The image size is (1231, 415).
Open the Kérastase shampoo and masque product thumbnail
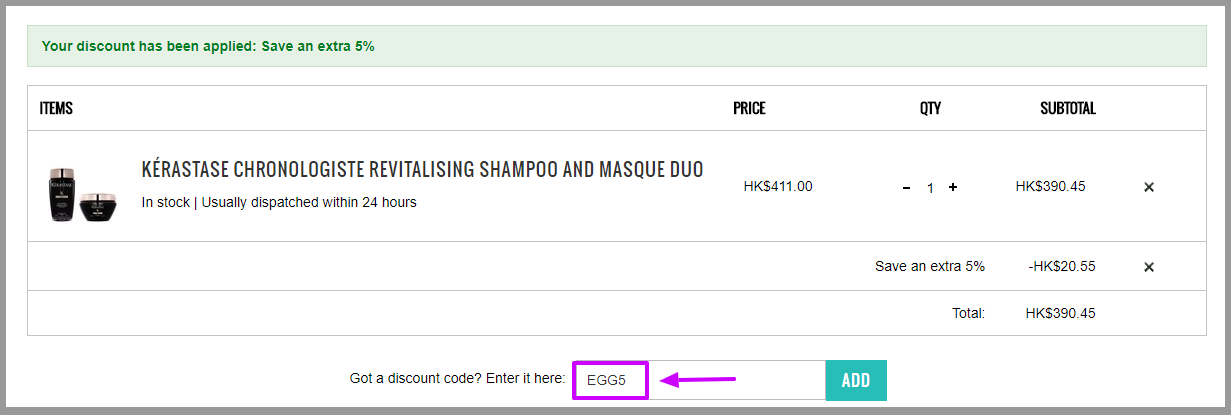[x=81, y=193]
